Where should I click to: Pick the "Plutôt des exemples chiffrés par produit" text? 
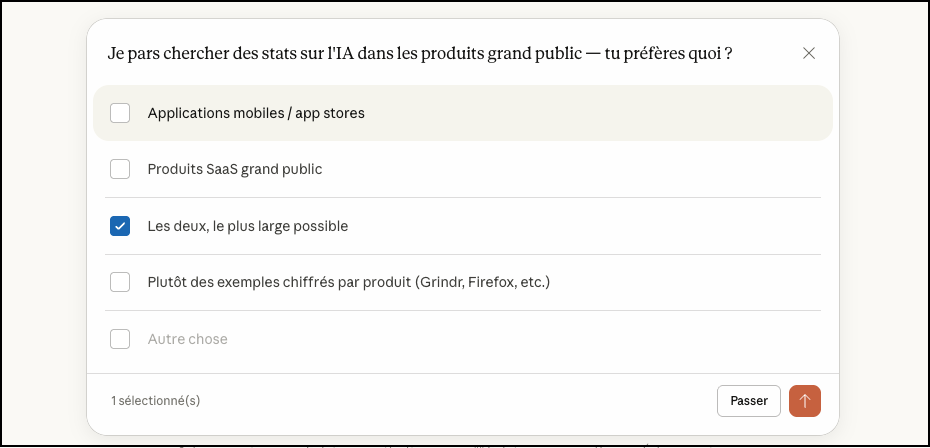click(278, 282)
